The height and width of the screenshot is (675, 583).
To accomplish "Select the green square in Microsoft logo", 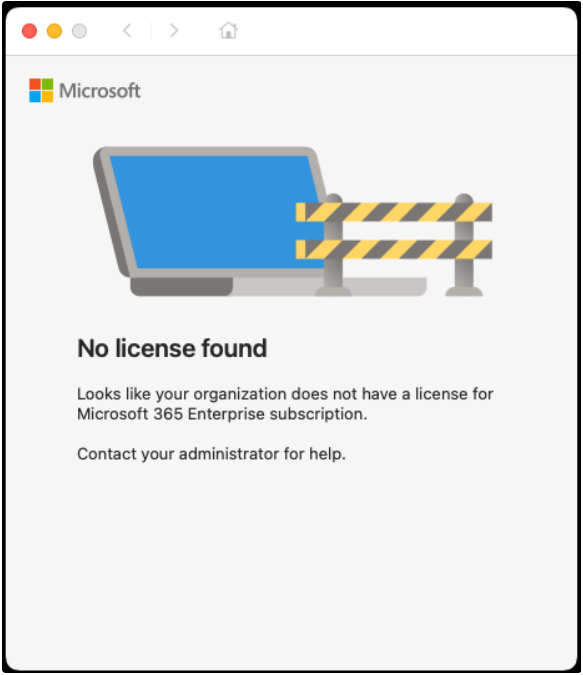I will point(47,84).
